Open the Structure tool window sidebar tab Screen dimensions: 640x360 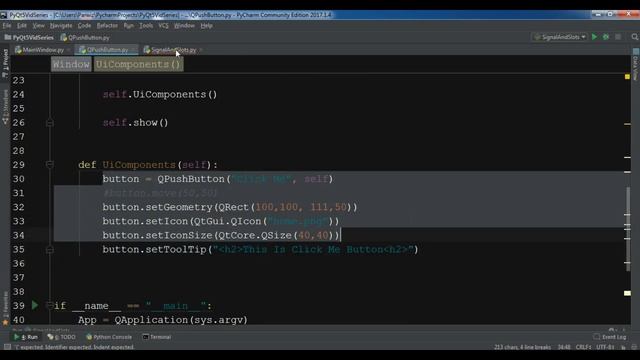click(5, 107)
